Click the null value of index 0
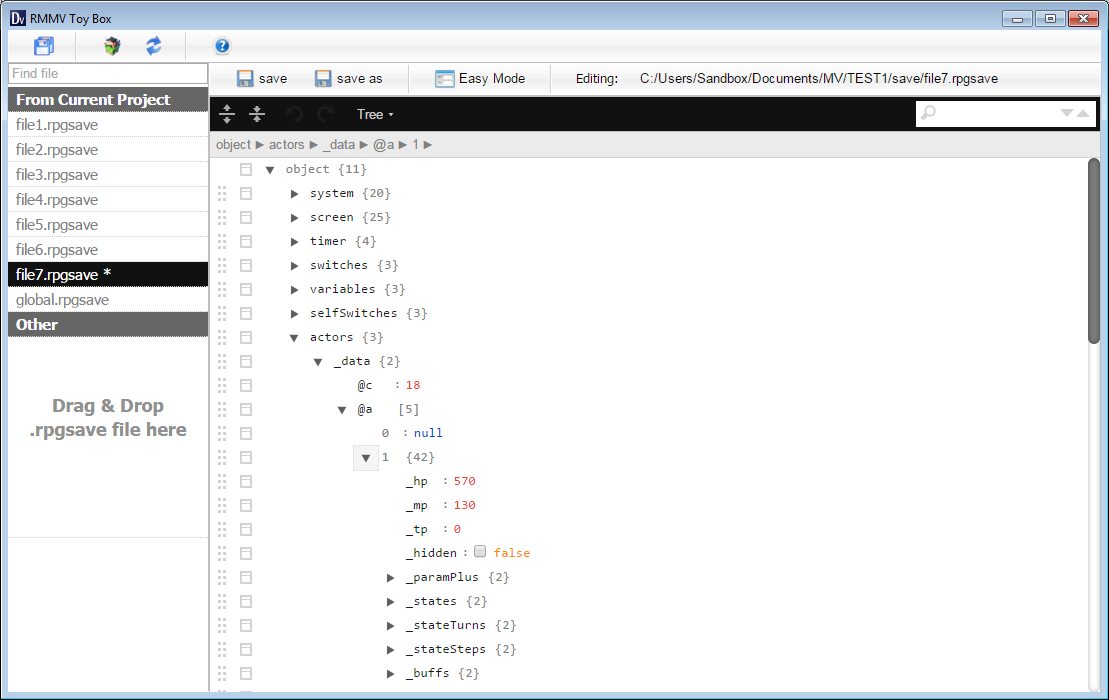 [x=428, y=433]
